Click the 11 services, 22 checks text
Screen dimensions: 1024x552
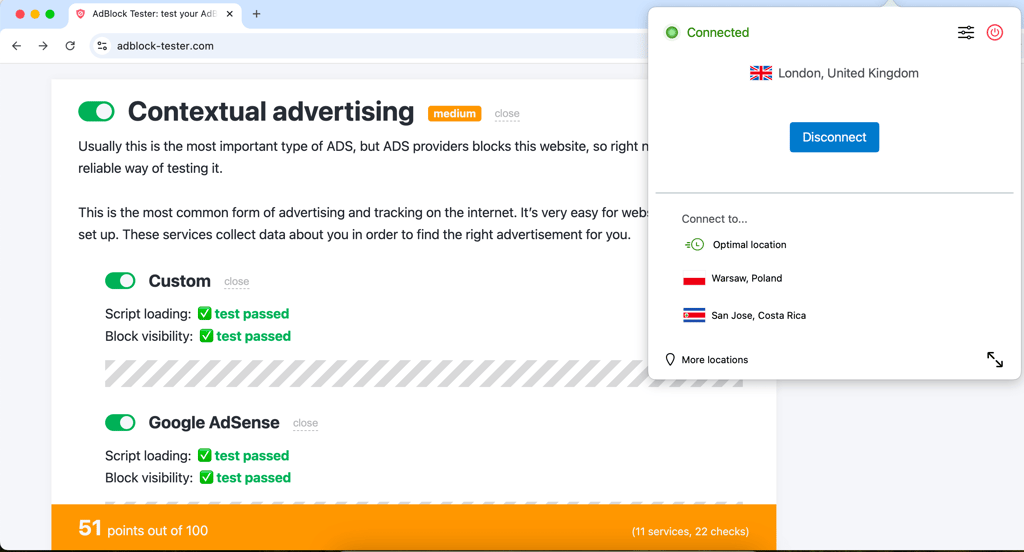tap(690, 532)
